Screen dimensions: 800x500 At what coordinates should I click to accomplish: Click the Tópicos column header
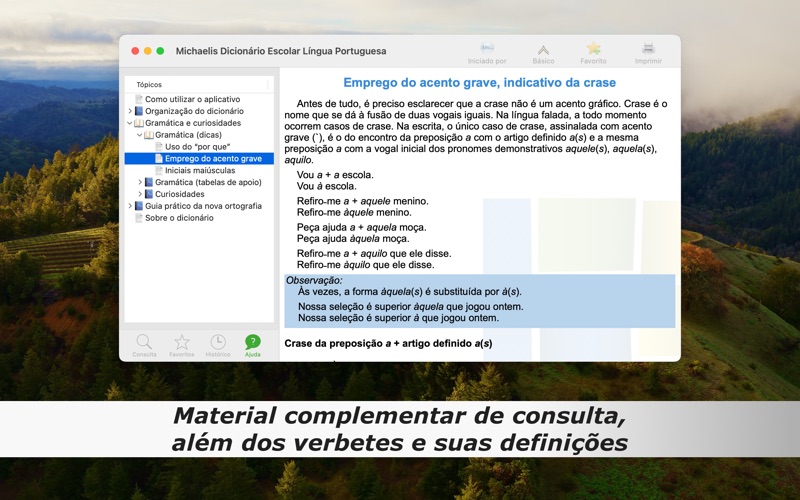coord(149,85)
